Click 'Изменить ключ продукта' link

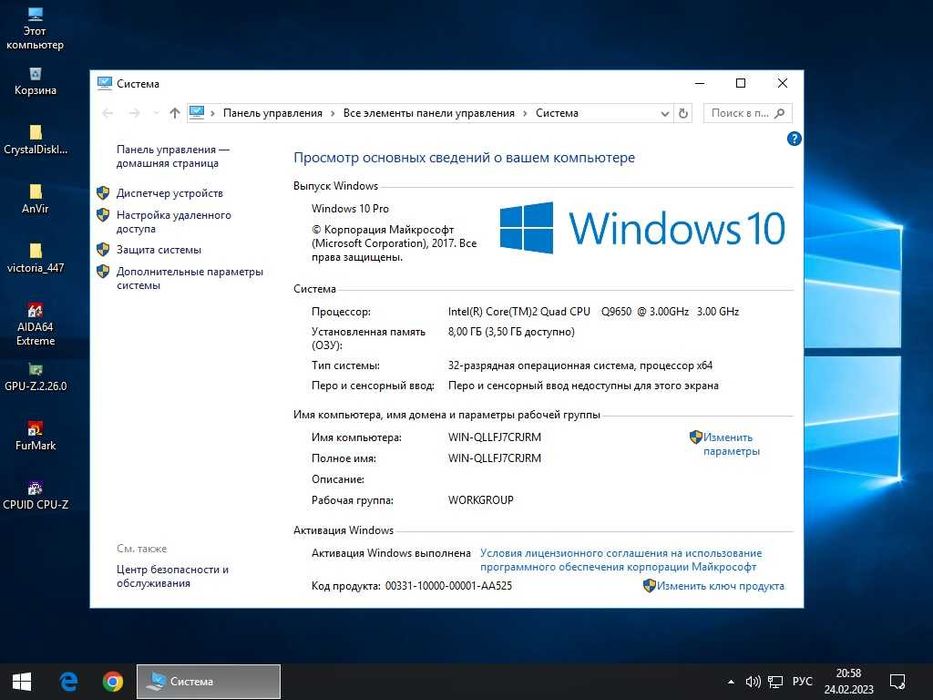pos(721,586)
